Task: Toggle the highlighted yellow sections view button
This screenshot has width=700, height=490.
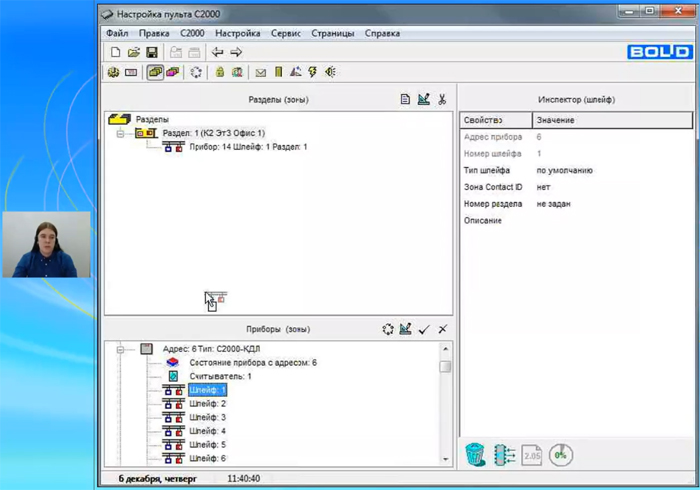Action: 155,72
